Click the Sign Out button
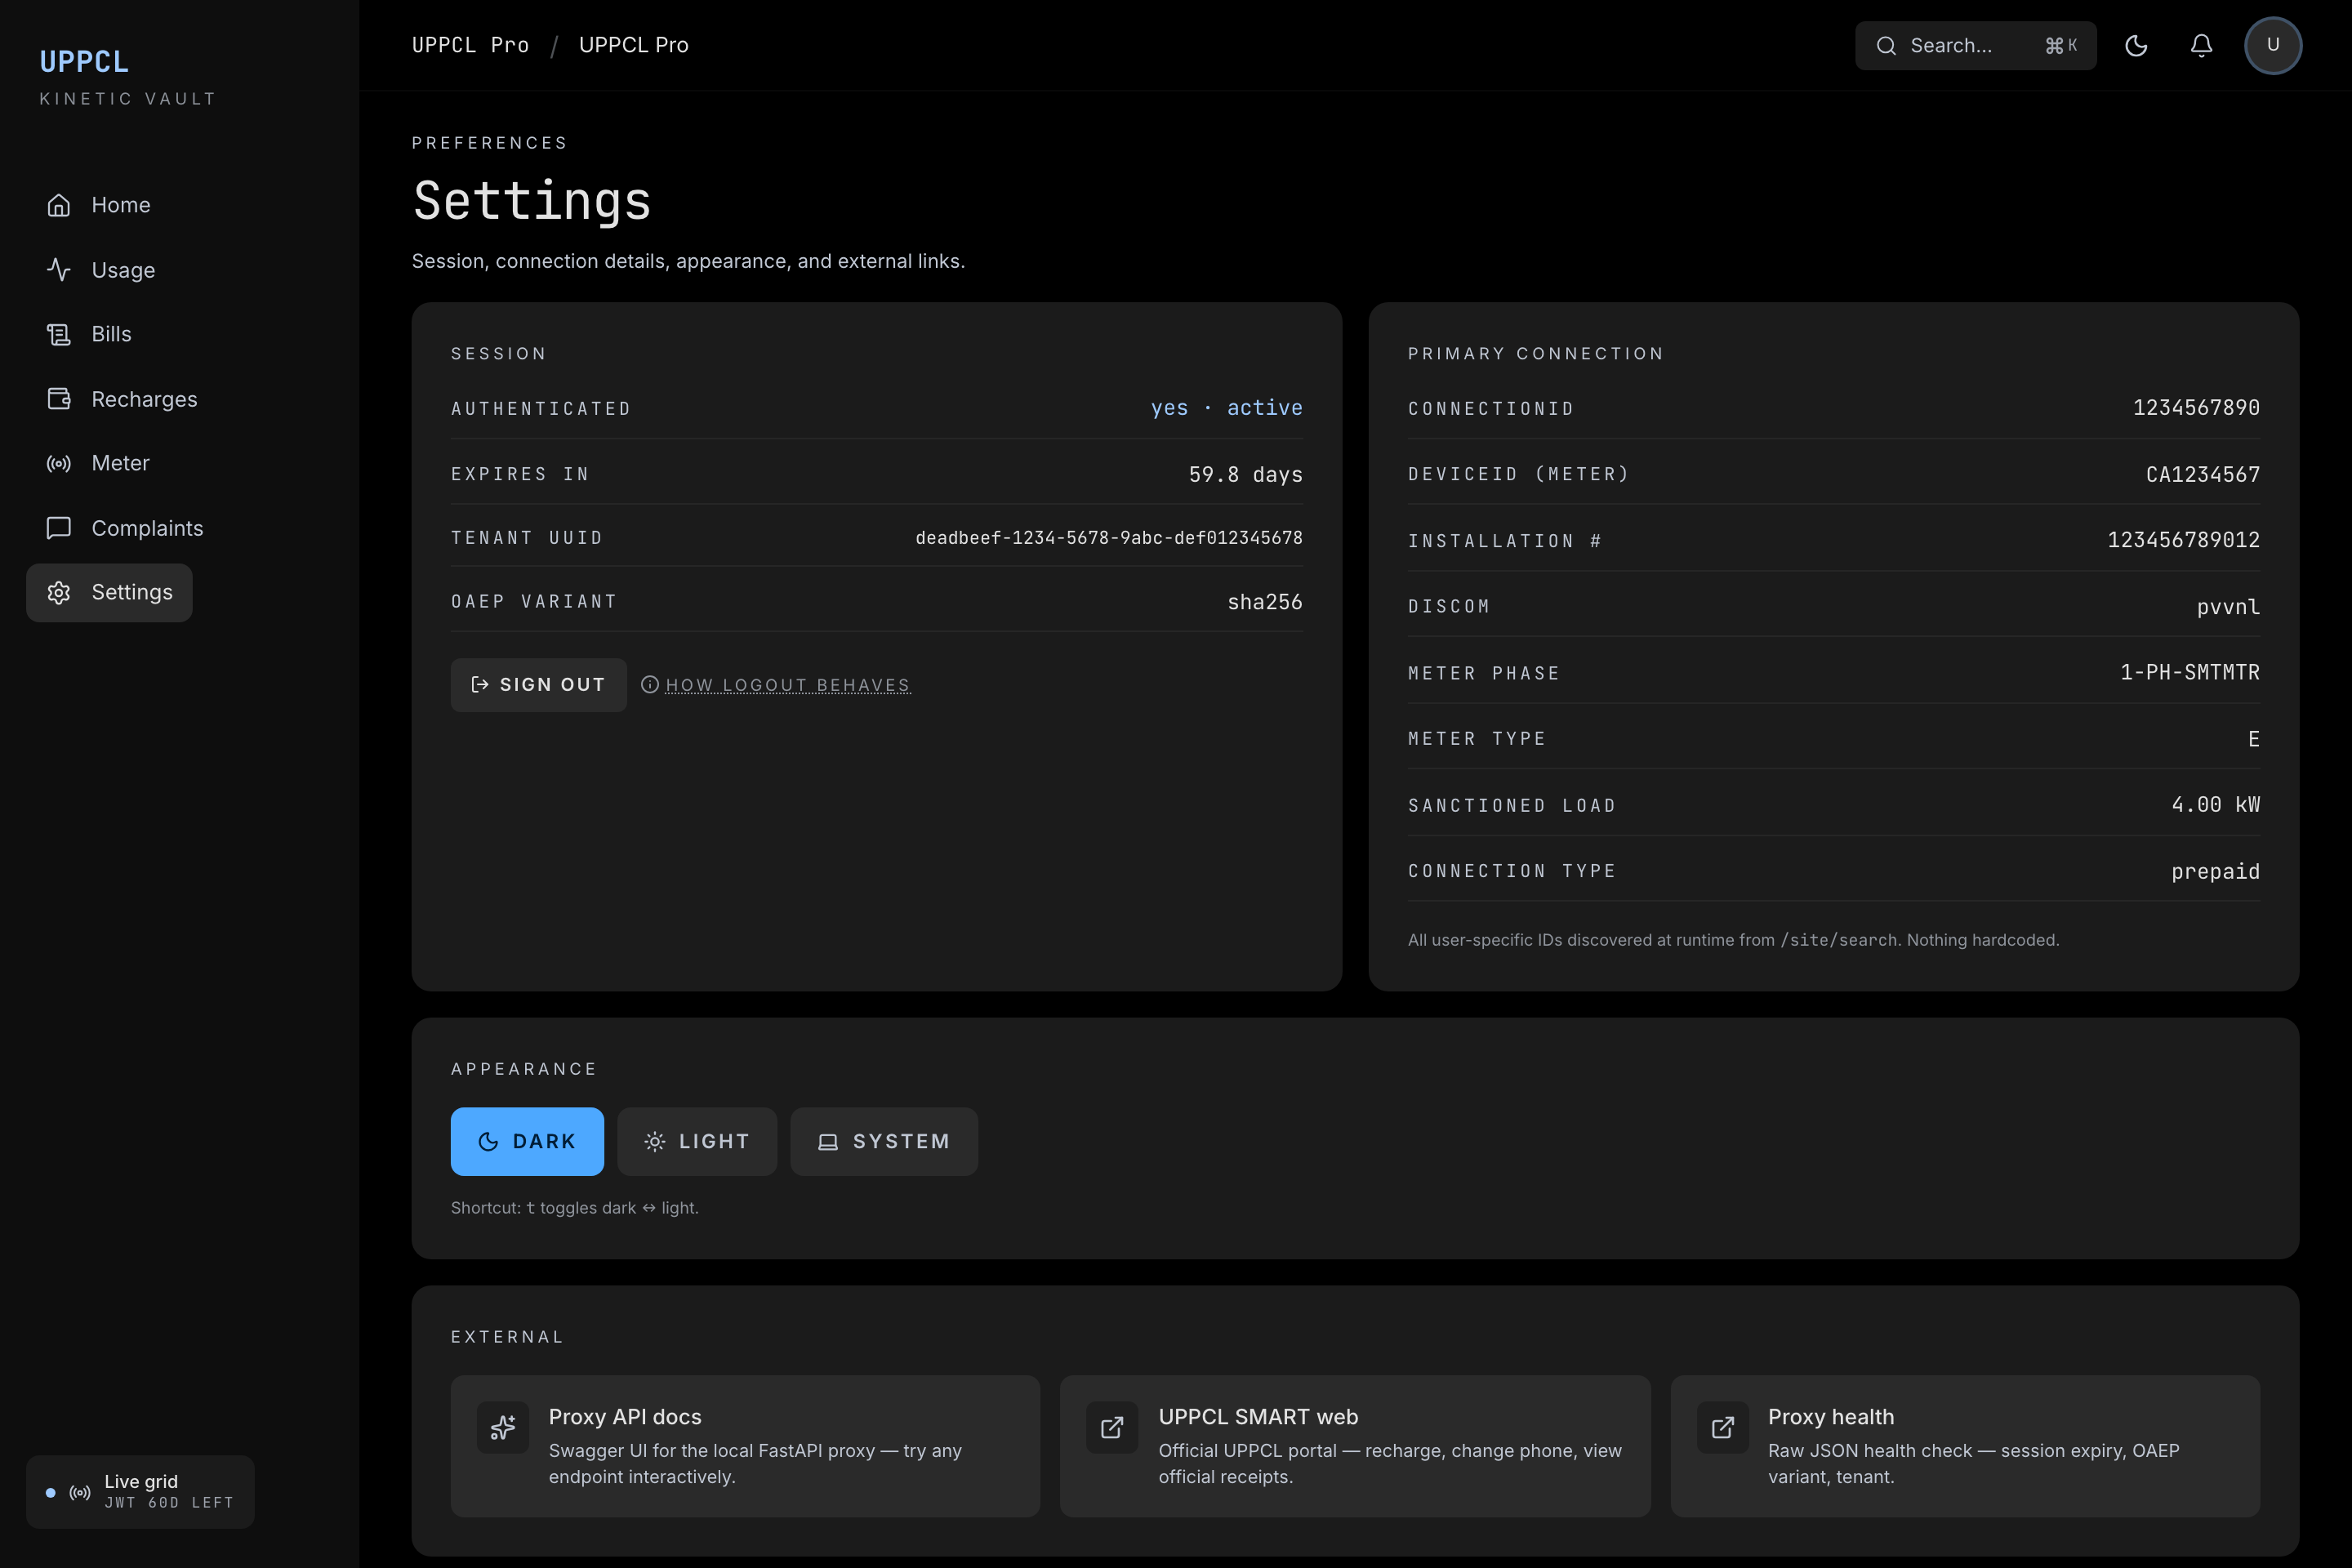This screenshot has width=2352, height=1568. point(539,685)
